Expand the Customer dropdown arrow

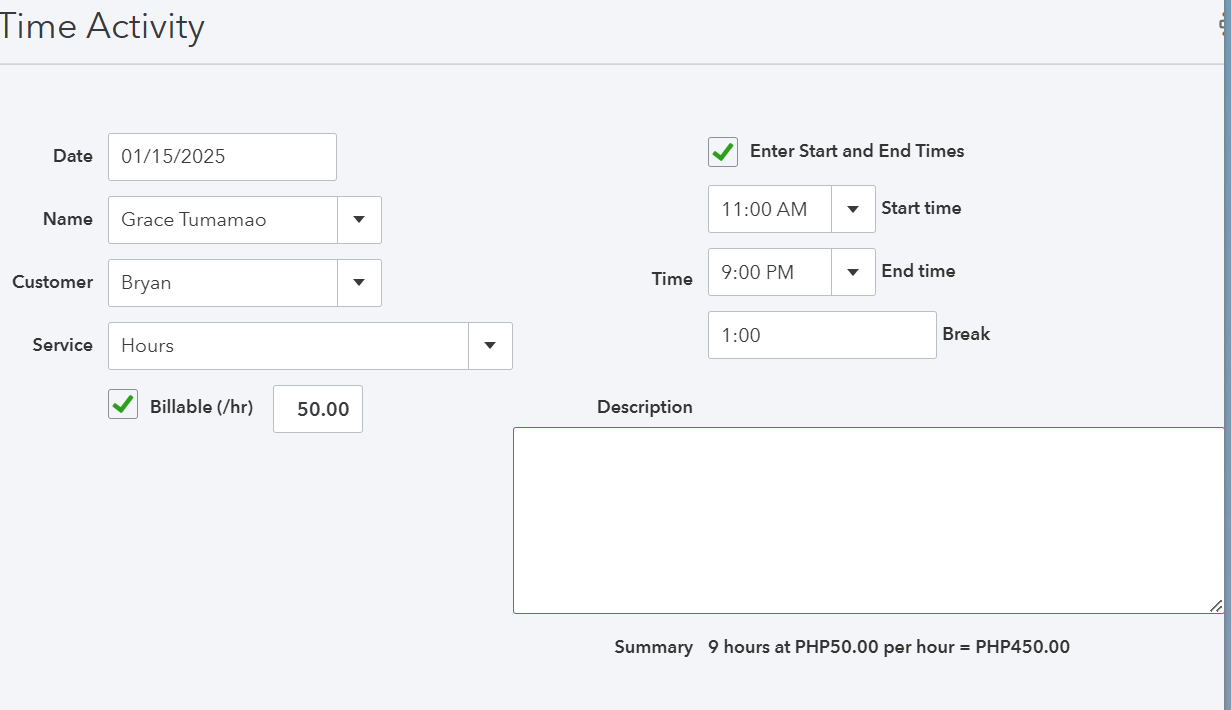(x=359, y=283)
